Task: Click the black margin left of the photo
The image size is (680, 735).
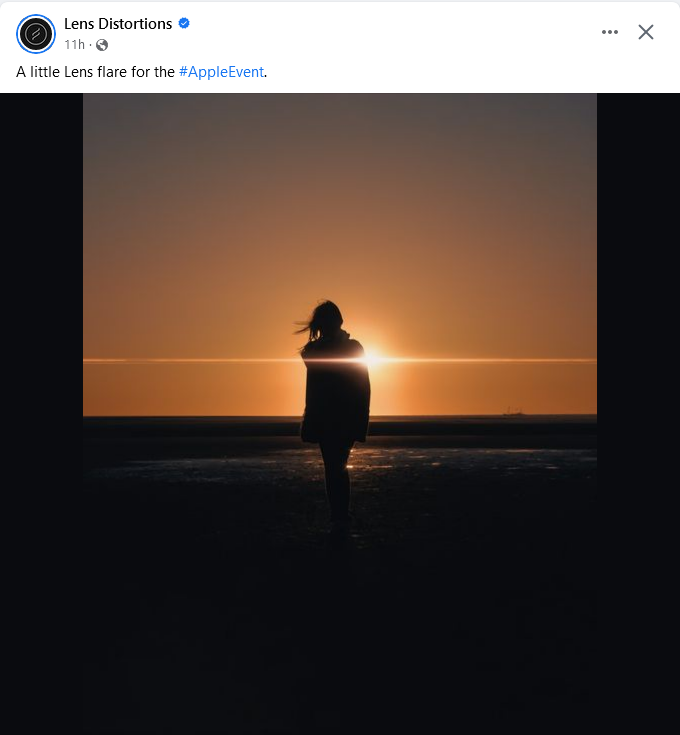Action: [40, 400]
